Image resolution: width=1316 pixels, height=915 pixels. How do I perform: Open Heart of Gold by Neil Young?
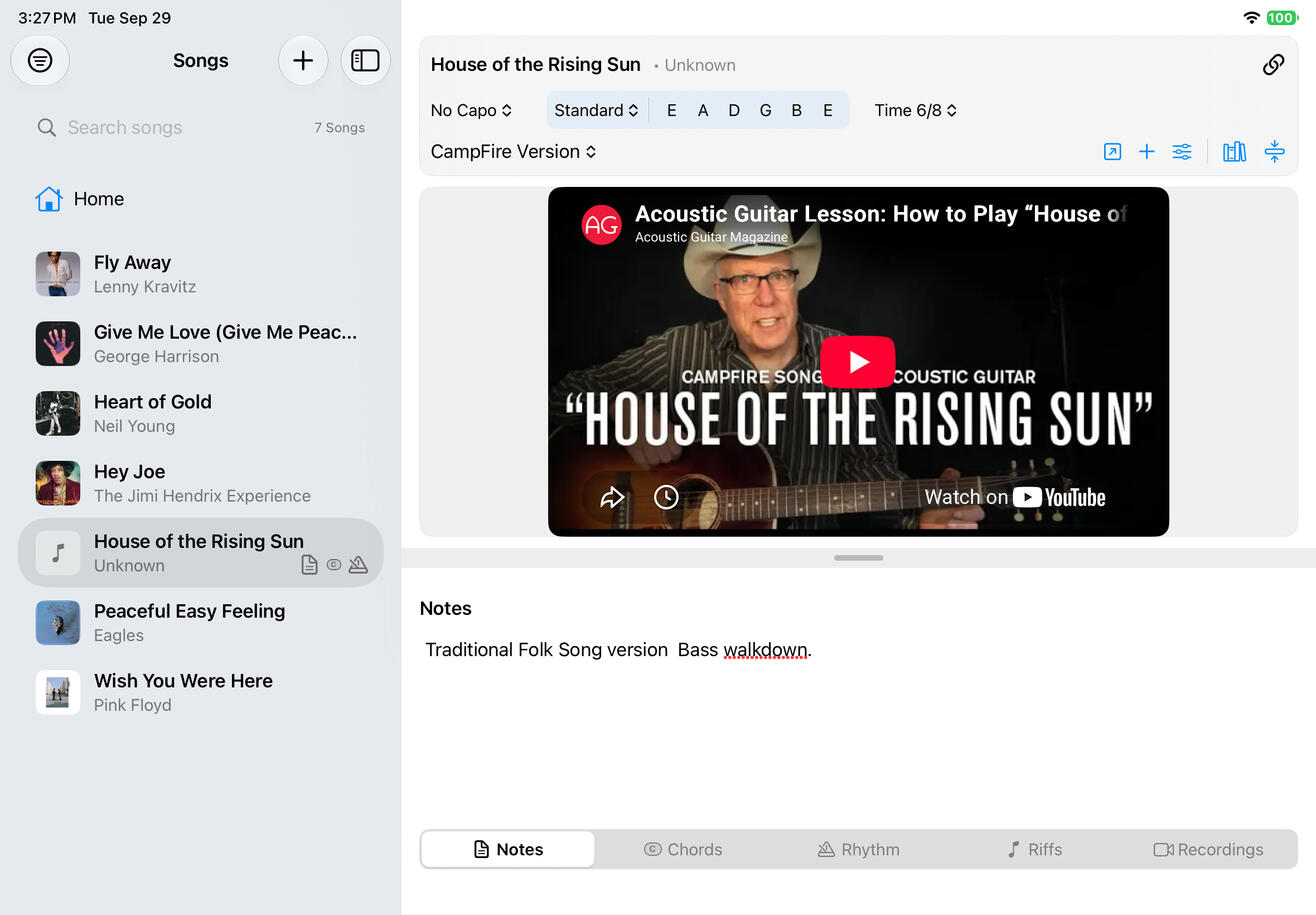201,413
